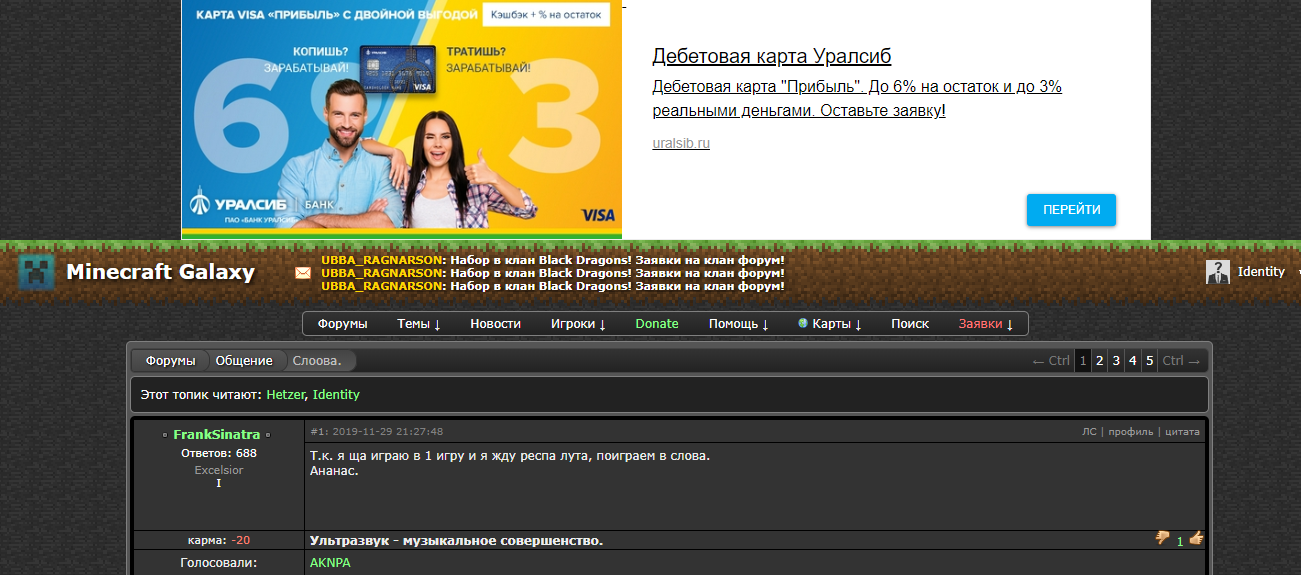The width and height of the screenshot is (1301, 575).
Task: Click the ПЕРЕЙТИ ad button
Action: click(x=1071, y=210)
